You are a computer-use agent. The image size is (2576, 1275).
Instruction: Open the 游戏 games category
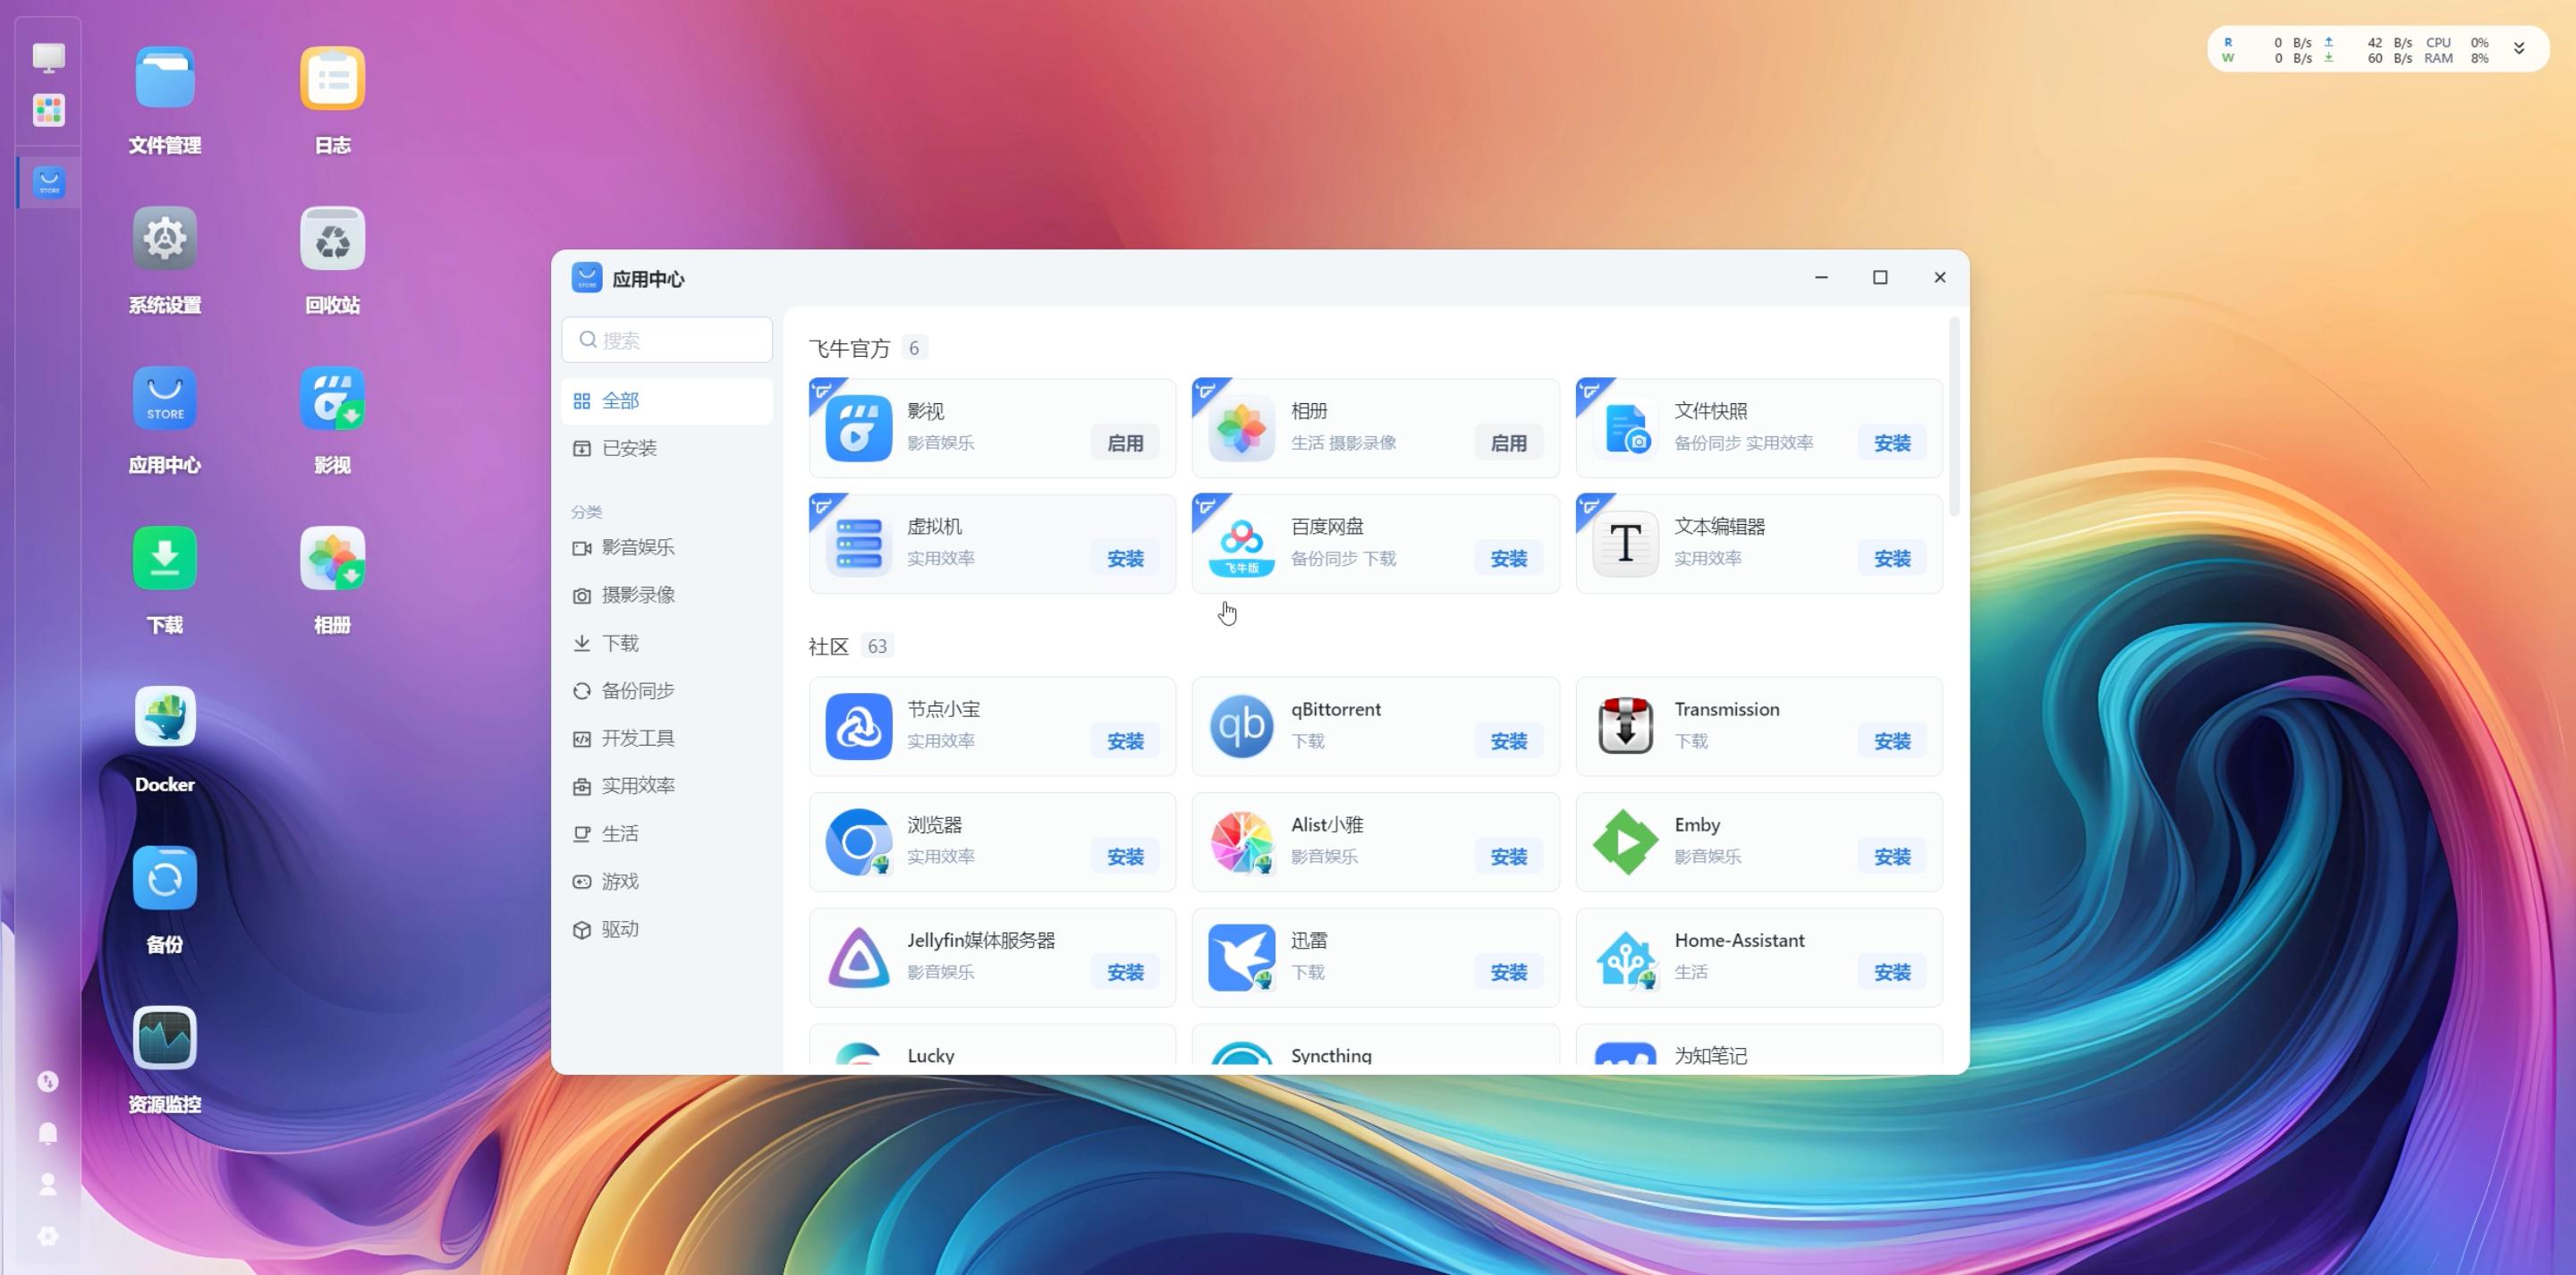click(619, 881)
